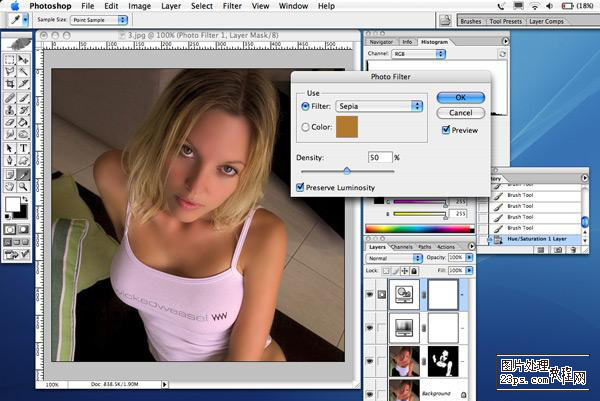This screenshot has height=401, width=600.
Task: Select the Eraser tool
Action: tap(10, 122)
